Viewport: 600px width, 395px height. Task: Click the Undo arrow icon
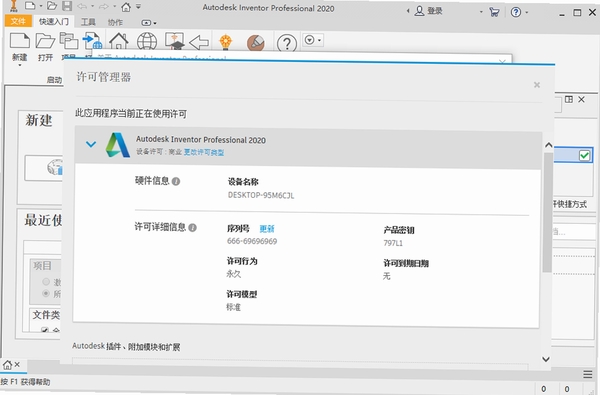pyautogui.click(x=81, y=6)
